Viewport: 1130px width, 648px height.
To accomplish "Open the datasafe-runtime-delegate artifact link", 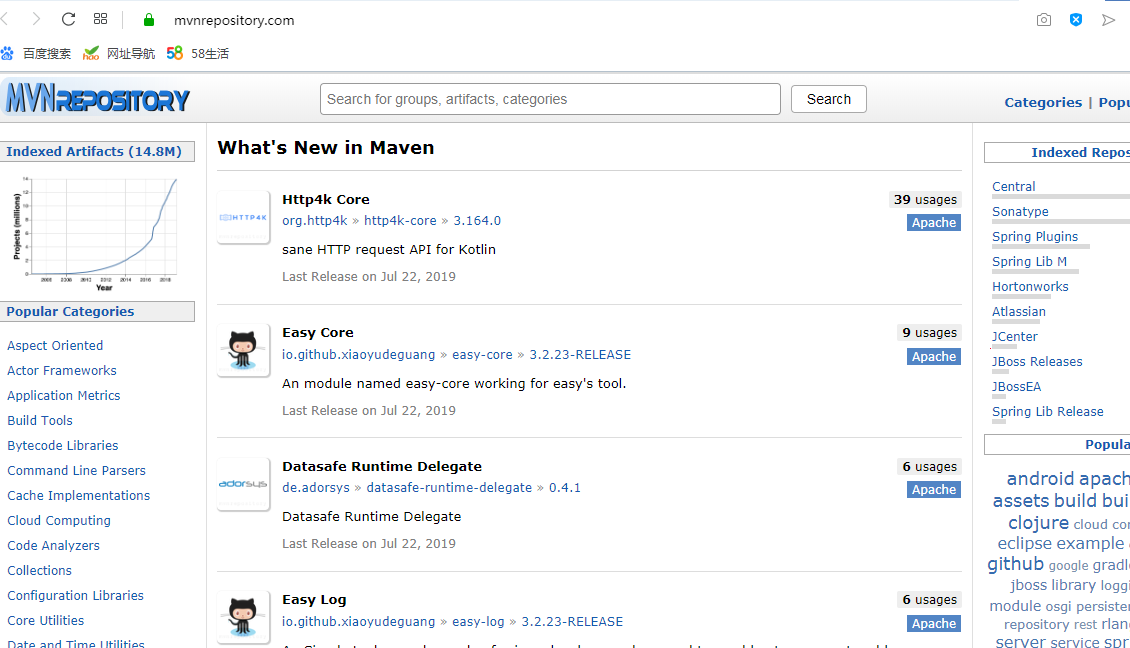I will coord(449,488).
